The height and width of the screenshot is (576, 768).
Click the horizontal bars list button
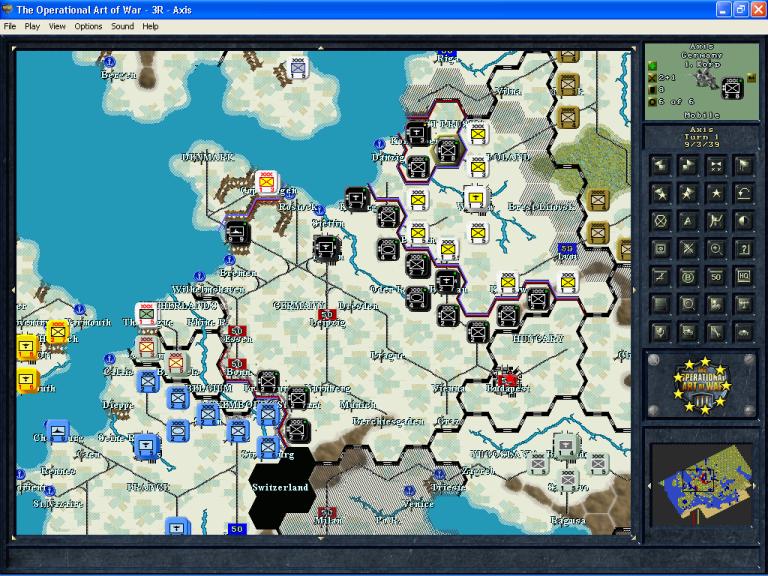[660, 305]
